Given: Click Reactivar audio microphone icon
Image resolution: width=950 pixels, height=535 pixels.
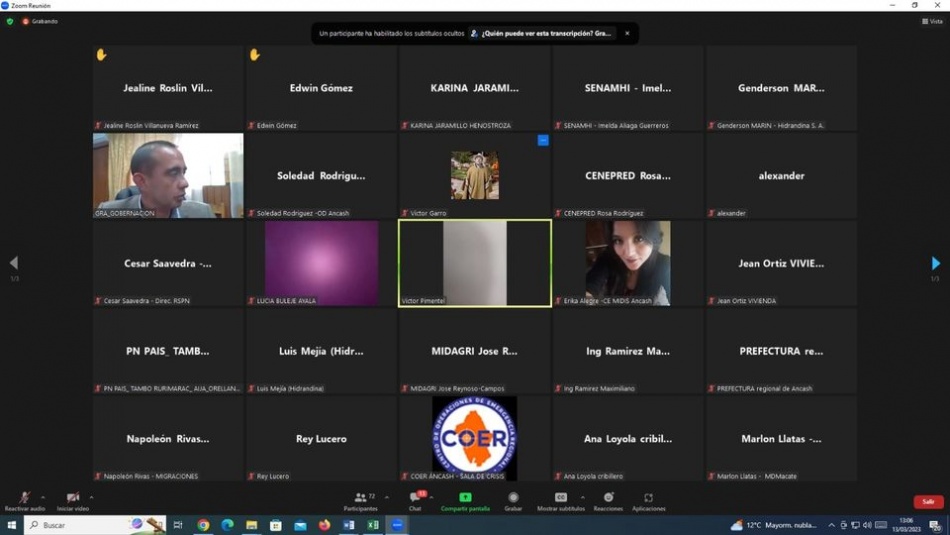Looking at the screenshot, I should point(24,498).
